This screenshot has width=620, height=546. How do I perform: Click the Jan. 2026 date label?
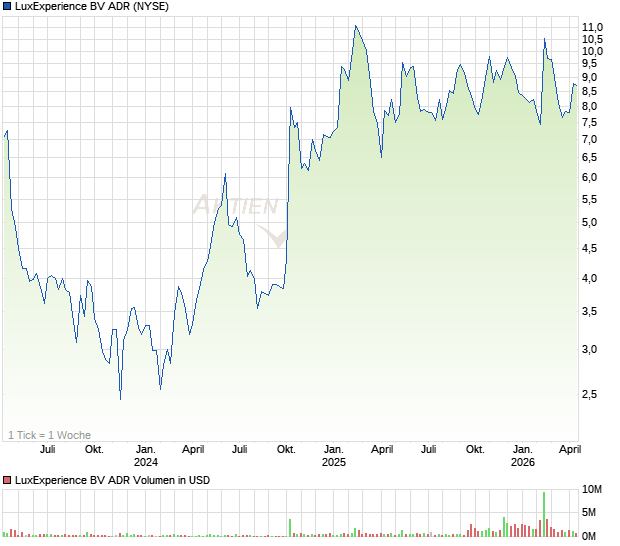pyautogui.click(x=523, y=455)
